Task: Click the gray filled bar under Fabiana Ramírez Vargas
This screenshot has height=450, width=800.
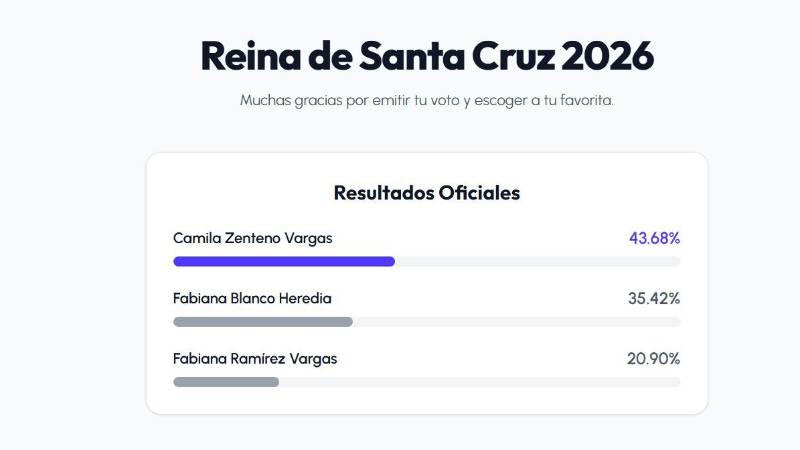Action: [226, 382]
